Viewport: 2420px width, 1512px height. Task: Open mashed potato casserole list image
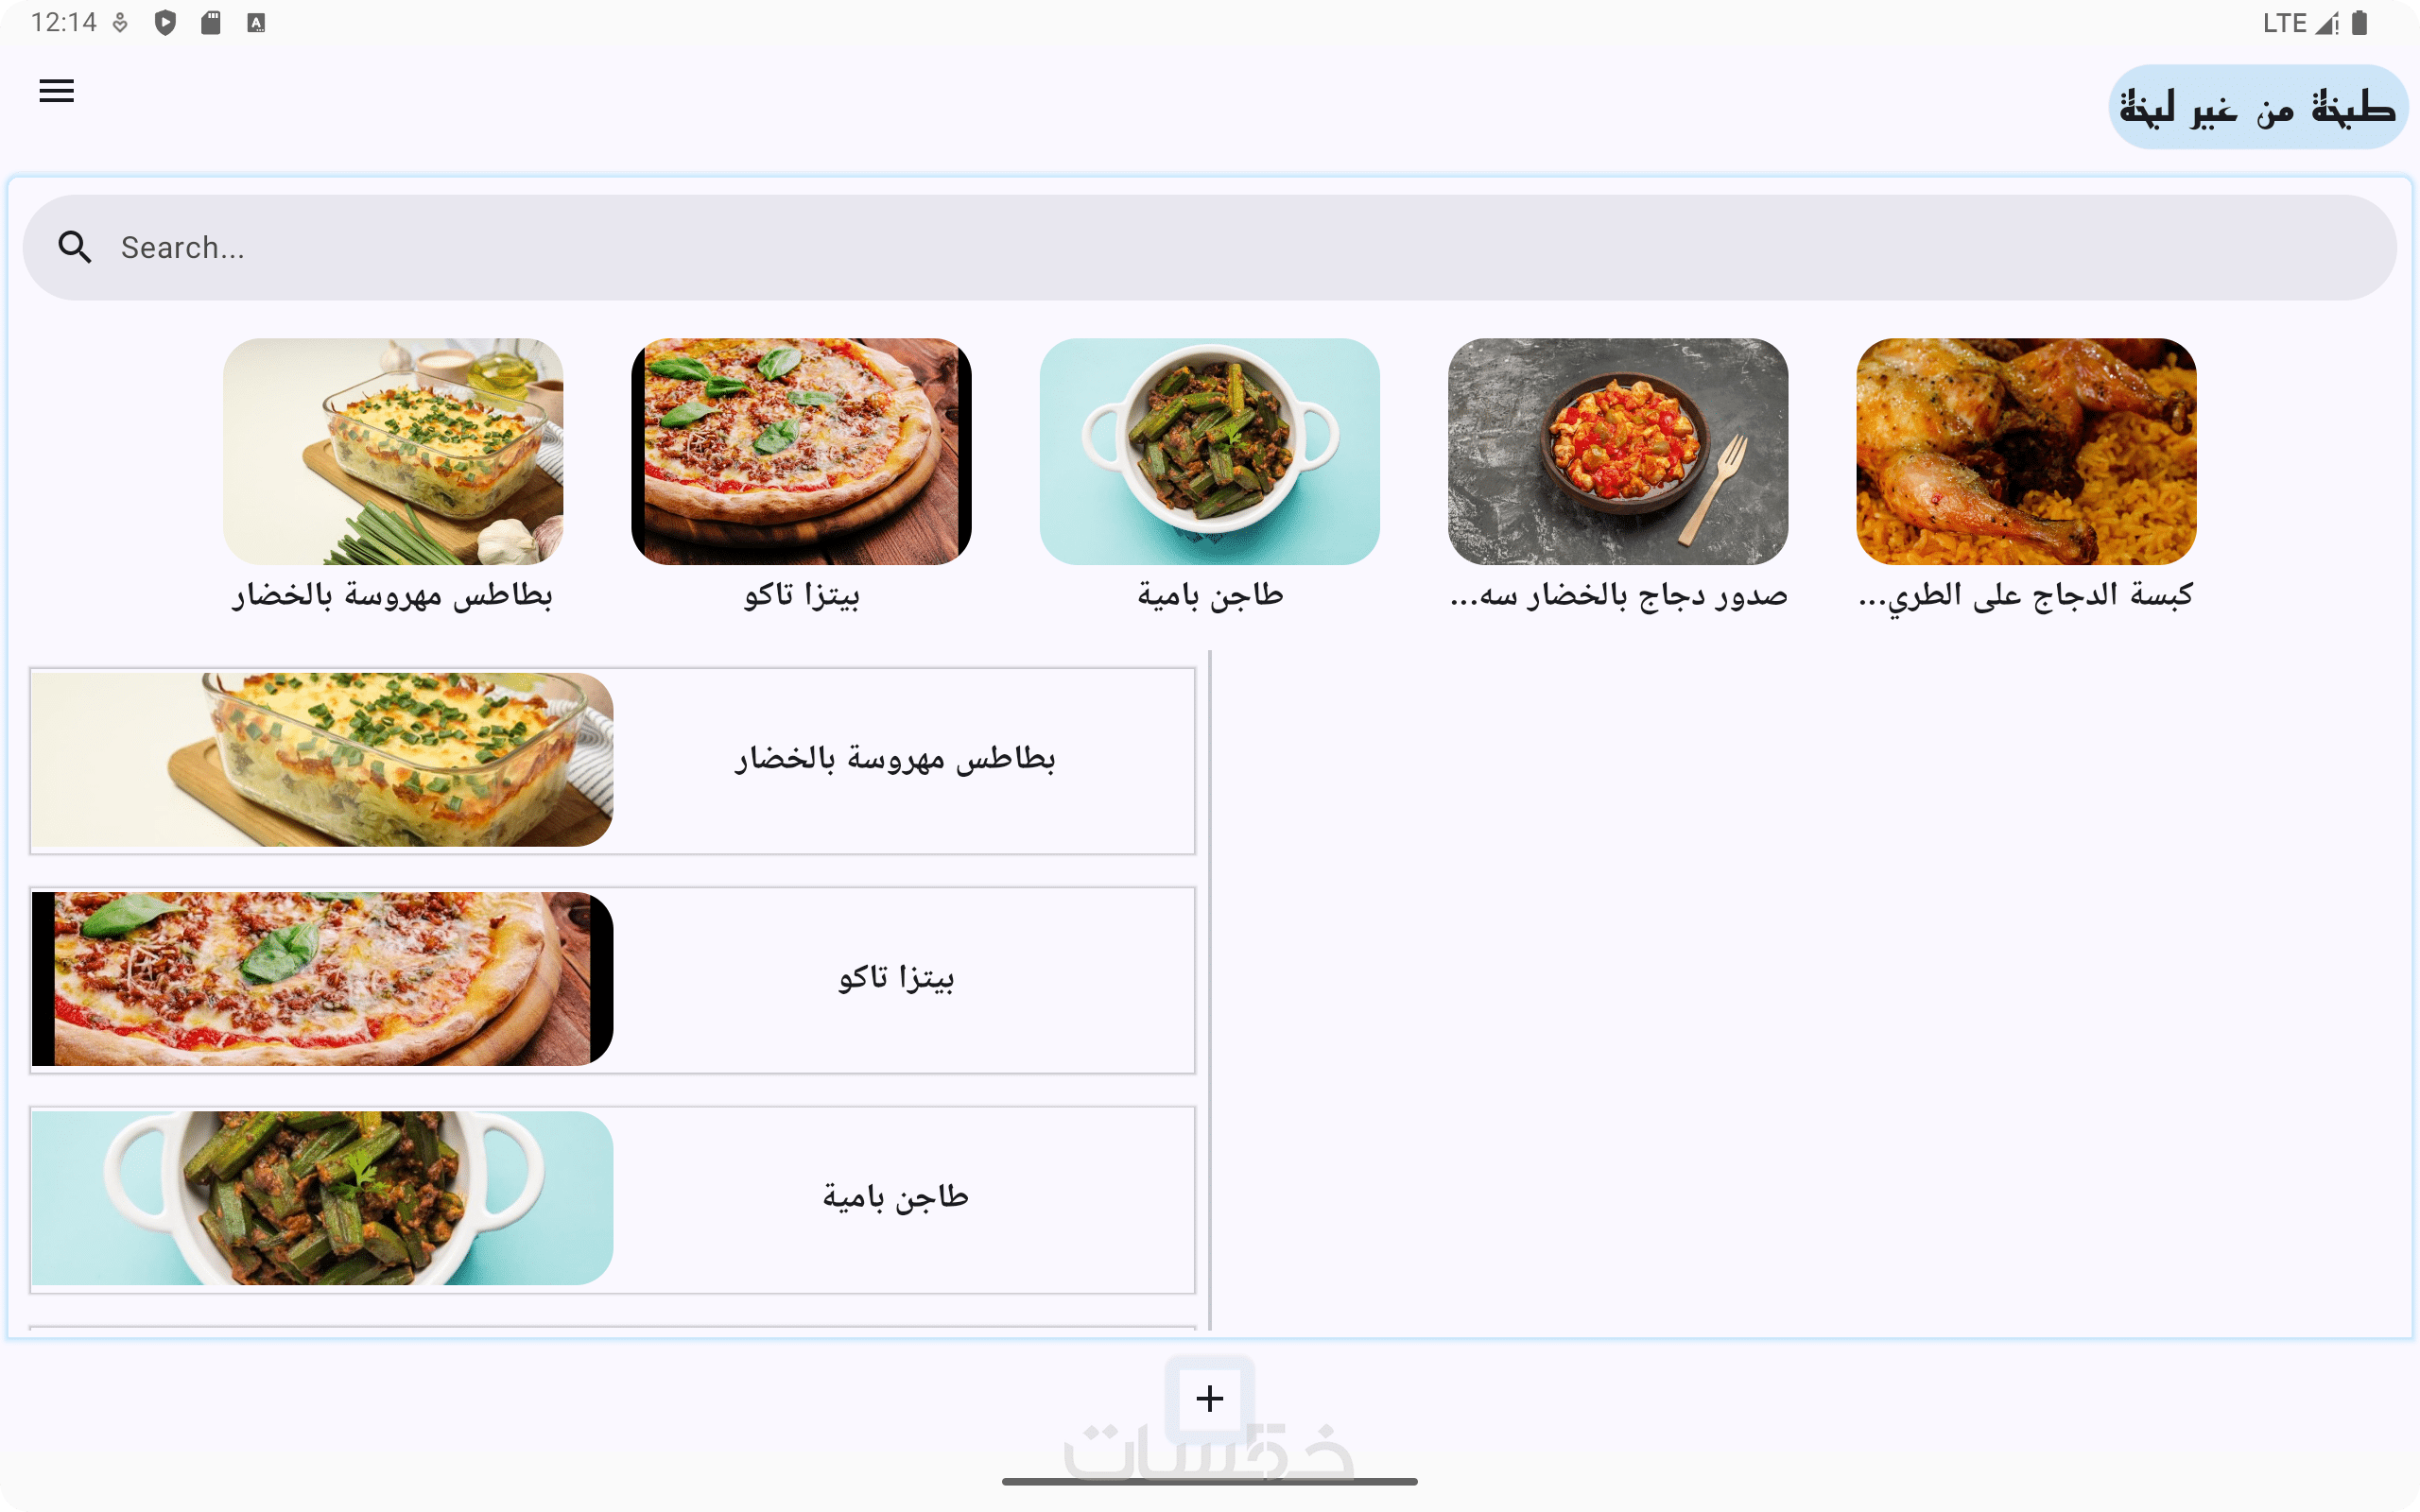pos(322,760)
